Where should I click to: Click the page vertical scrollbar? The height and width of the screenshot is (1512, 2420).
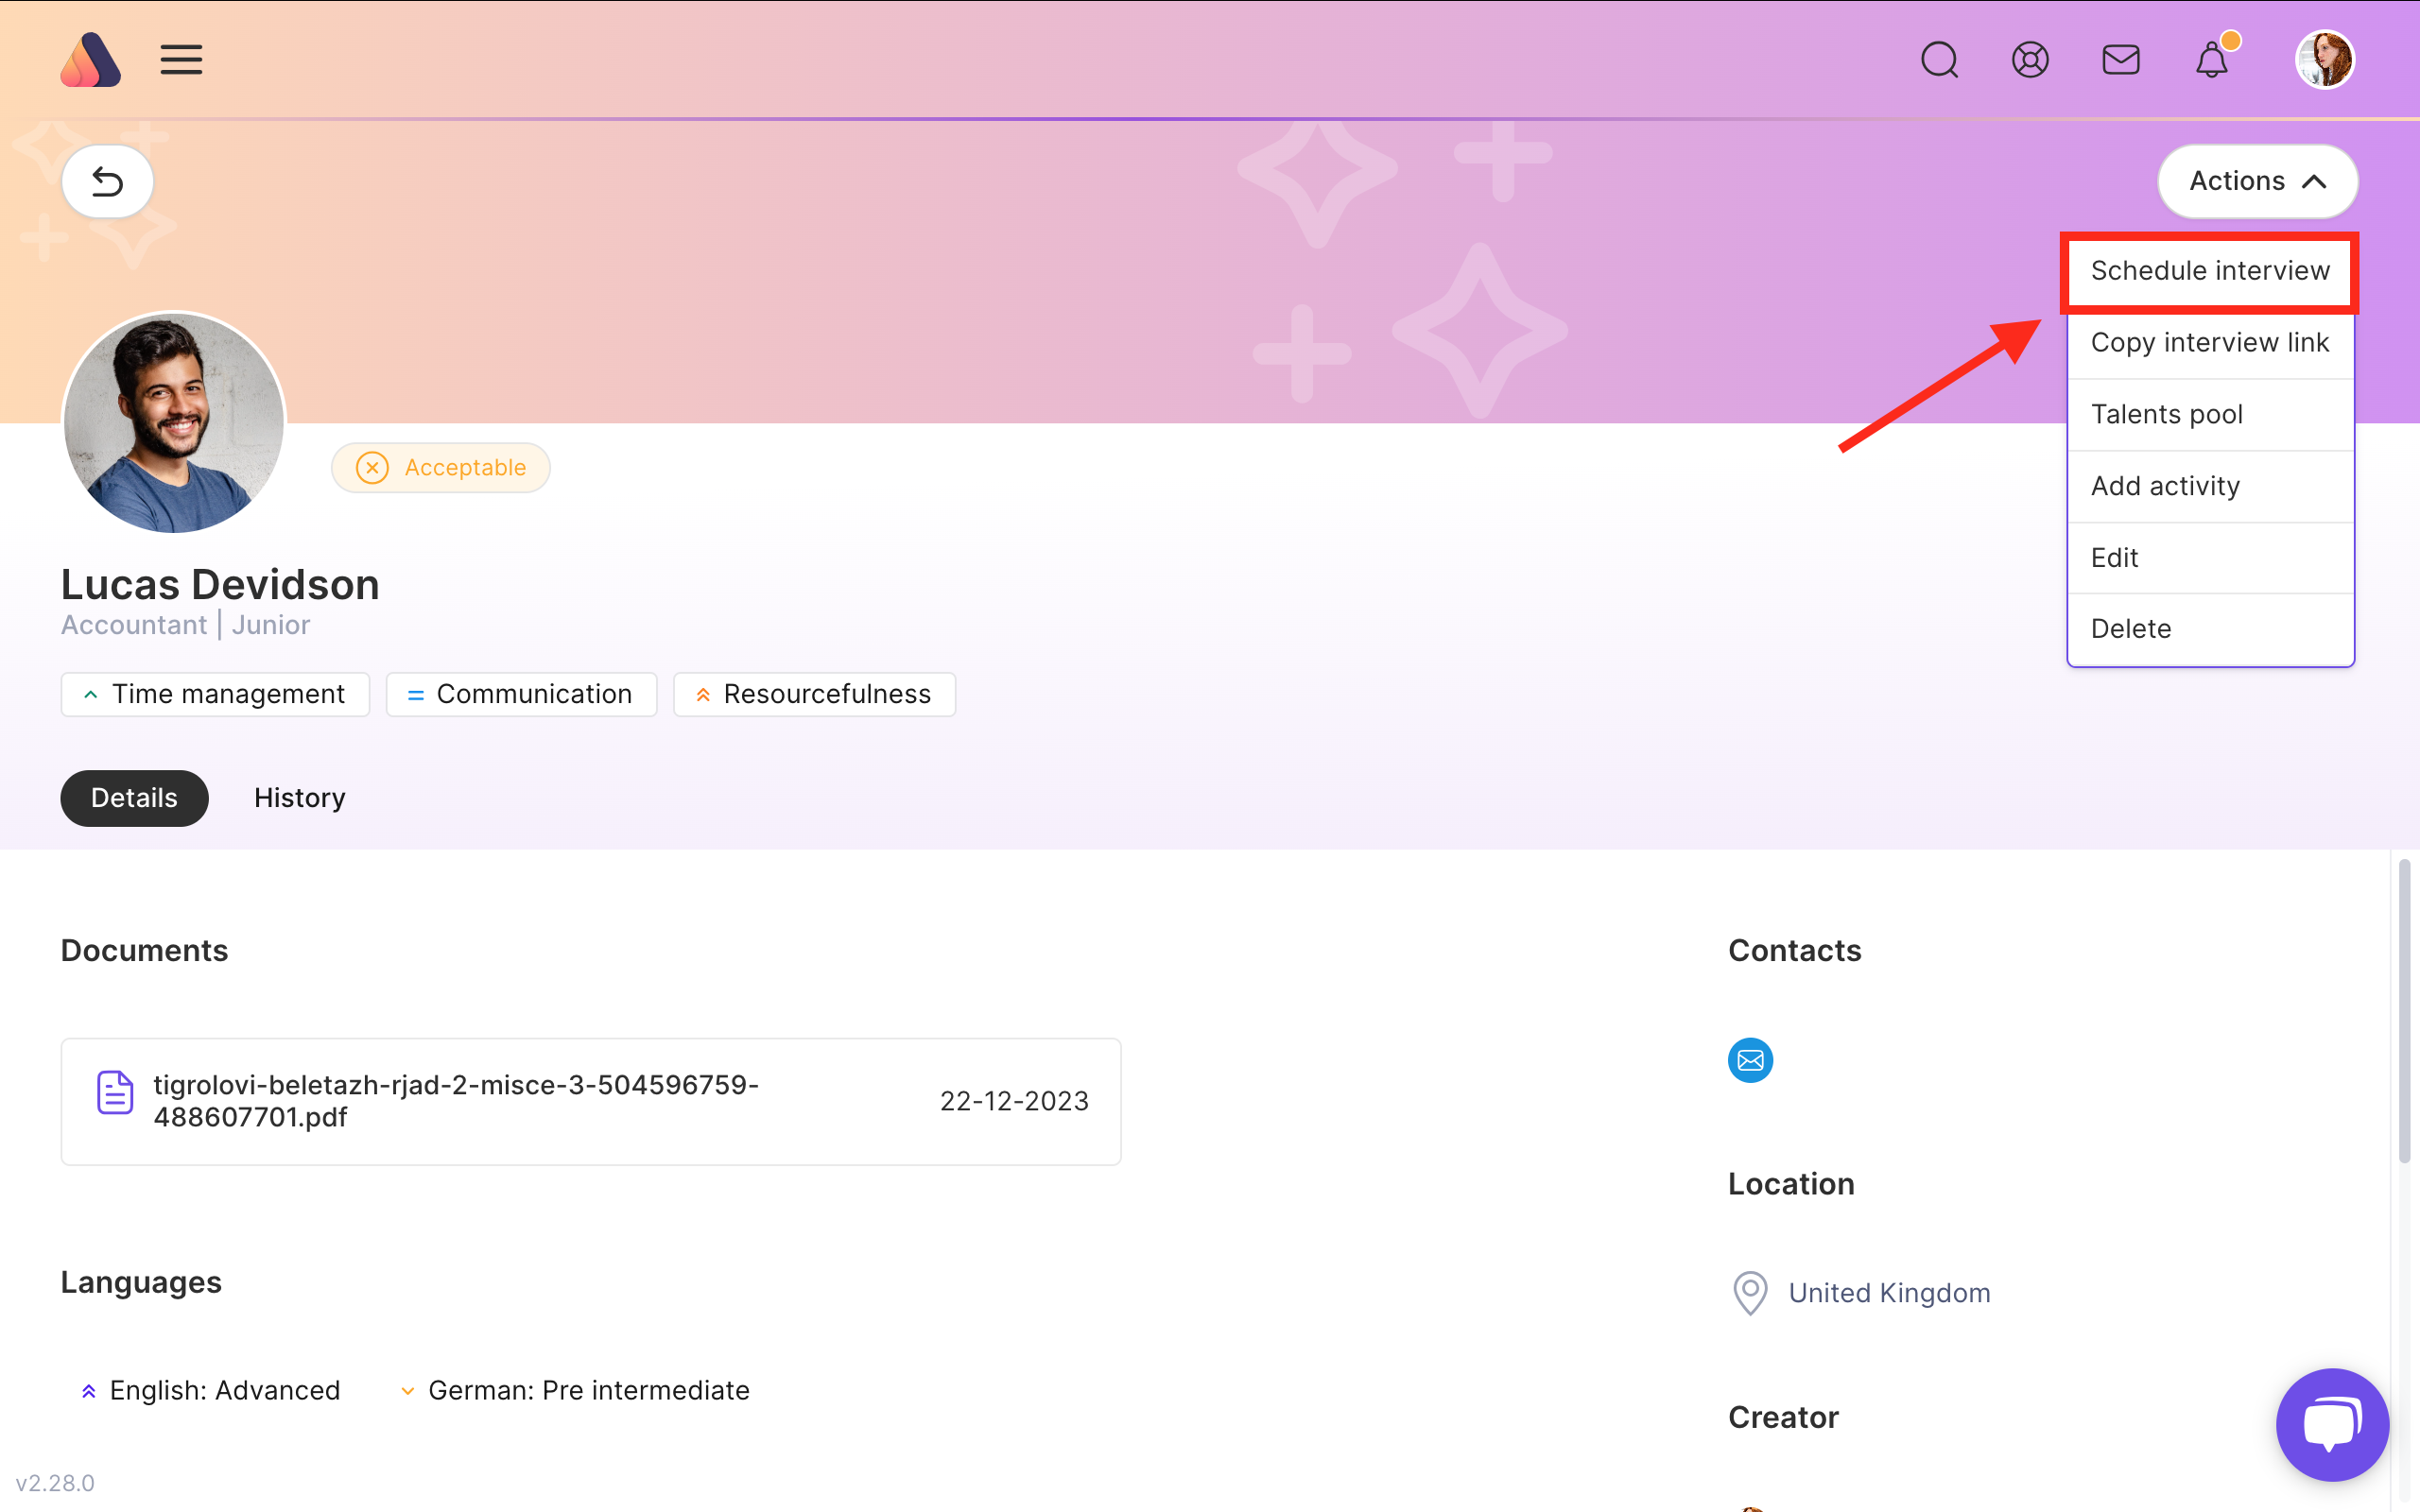tap(2404, 1010)
